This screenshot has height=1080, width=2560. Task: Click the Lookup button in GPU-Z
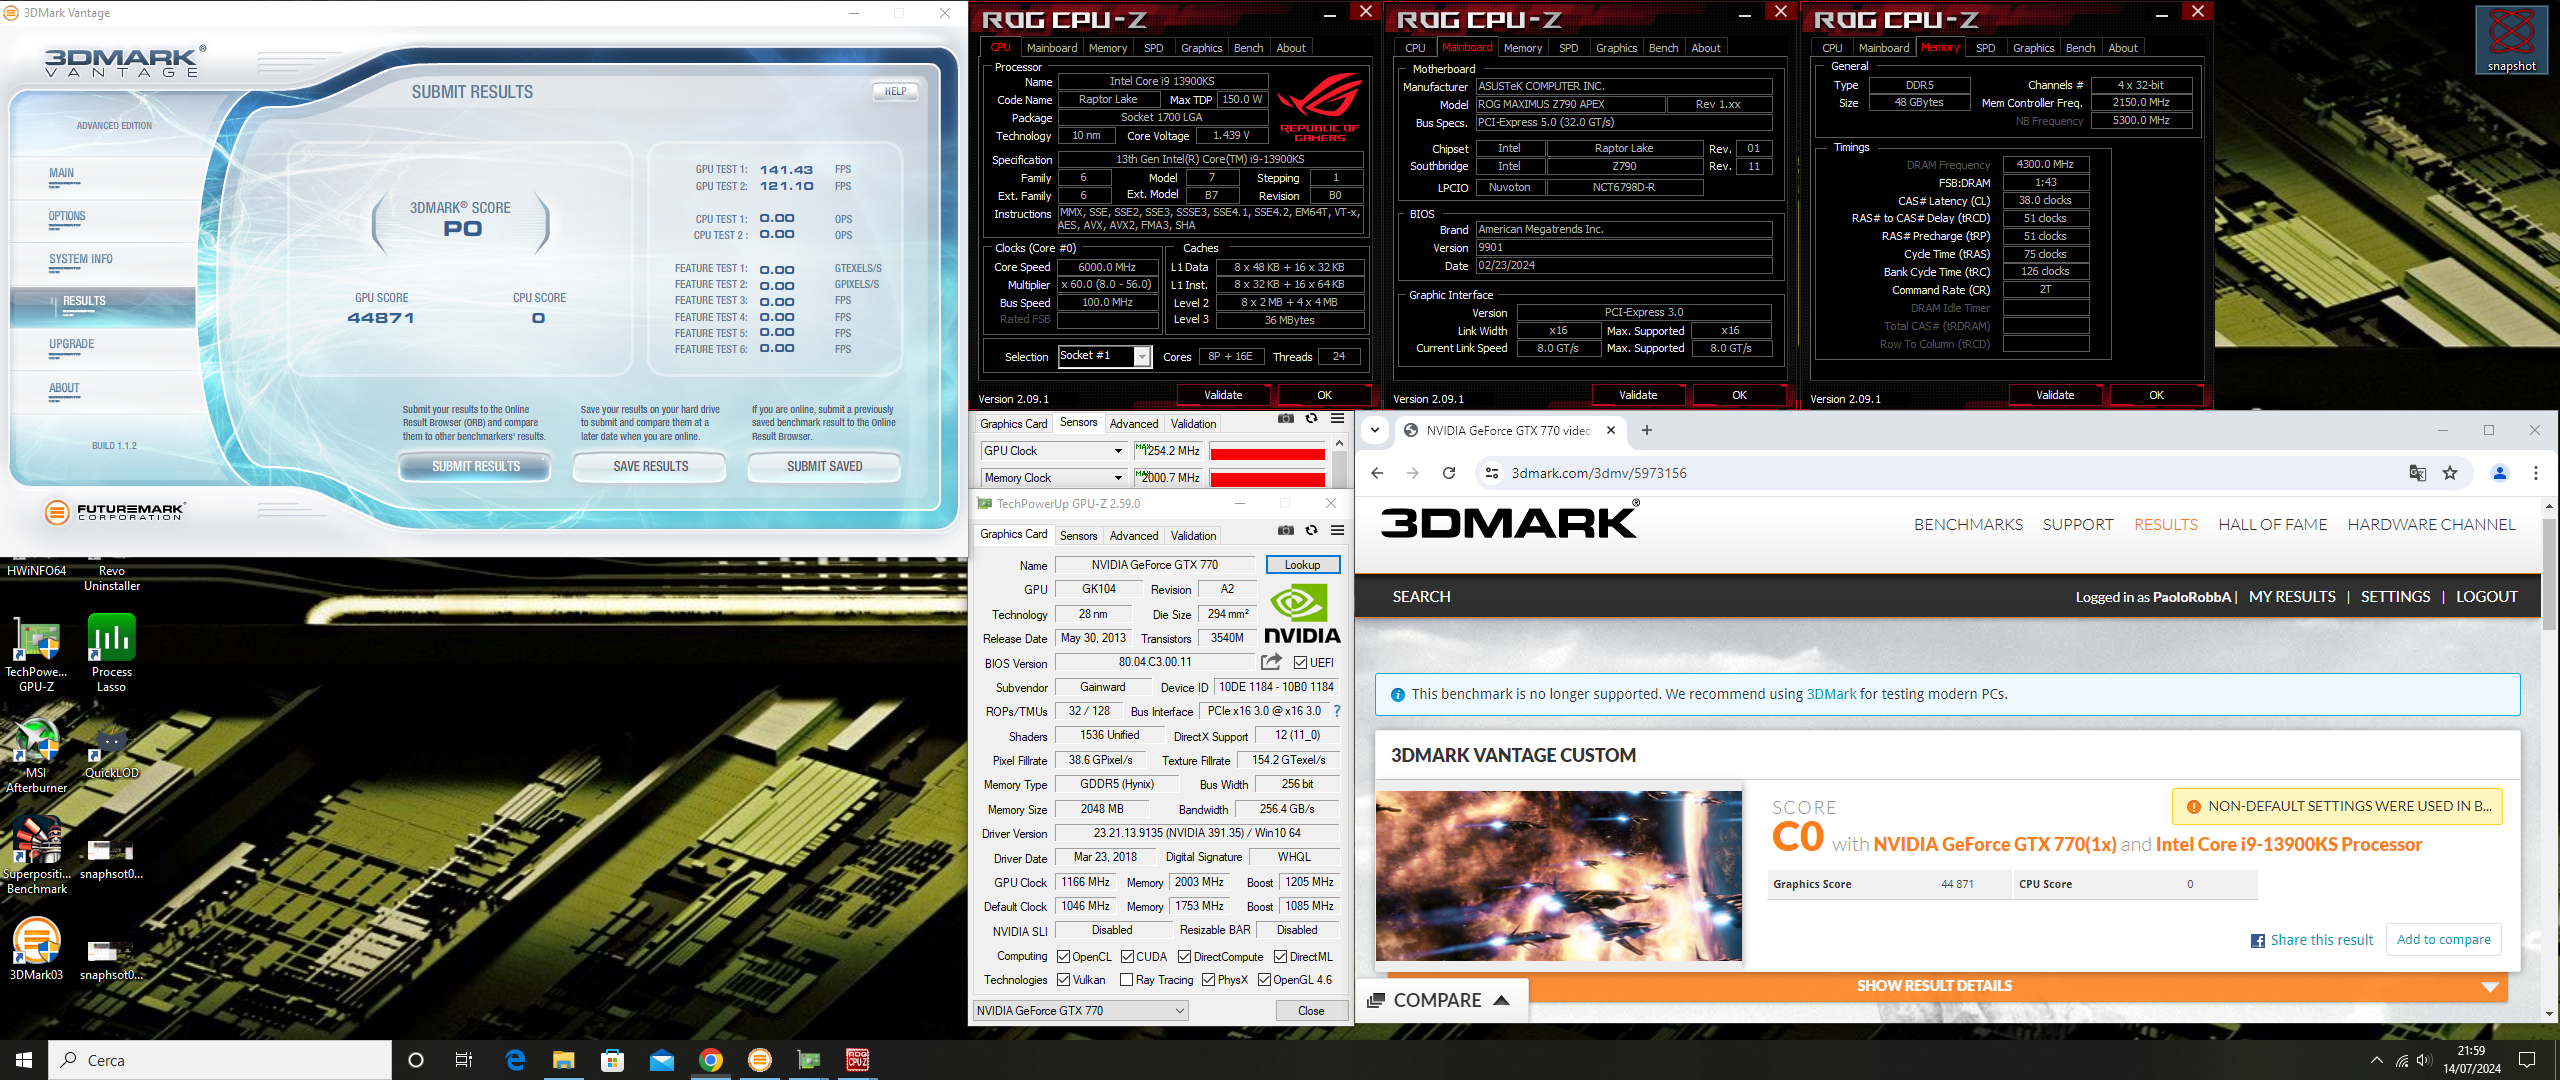click(1302, 565)
